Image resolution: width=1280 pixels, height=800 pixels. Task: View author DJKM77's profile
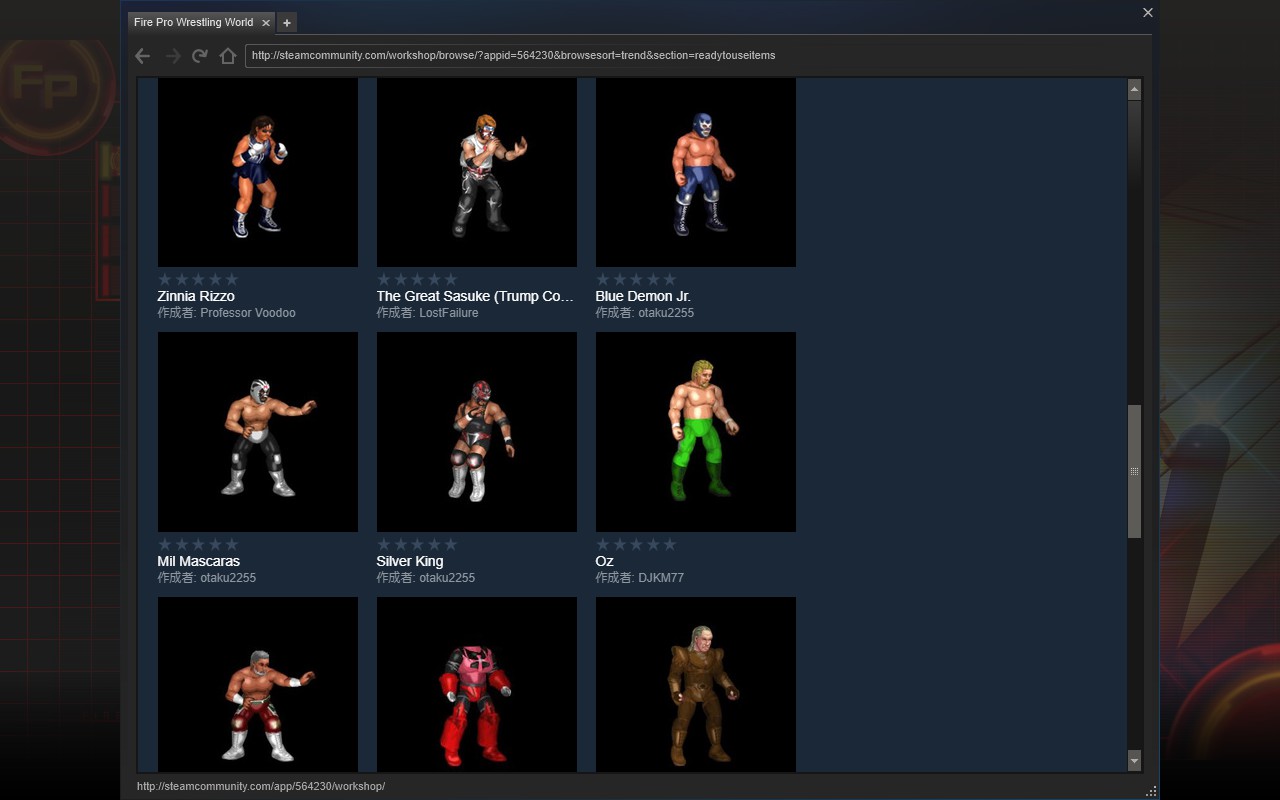661,578
